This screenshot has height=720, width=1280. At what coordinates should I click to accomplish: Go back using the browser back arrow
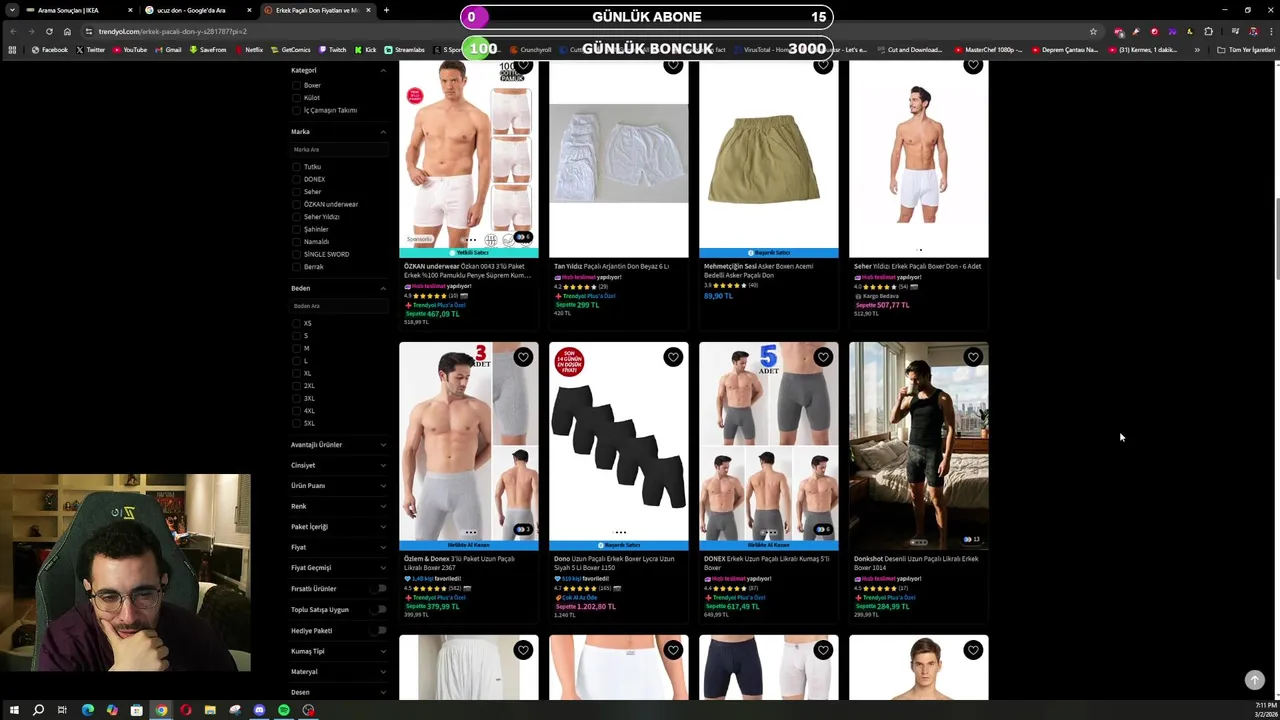point(13,31)
